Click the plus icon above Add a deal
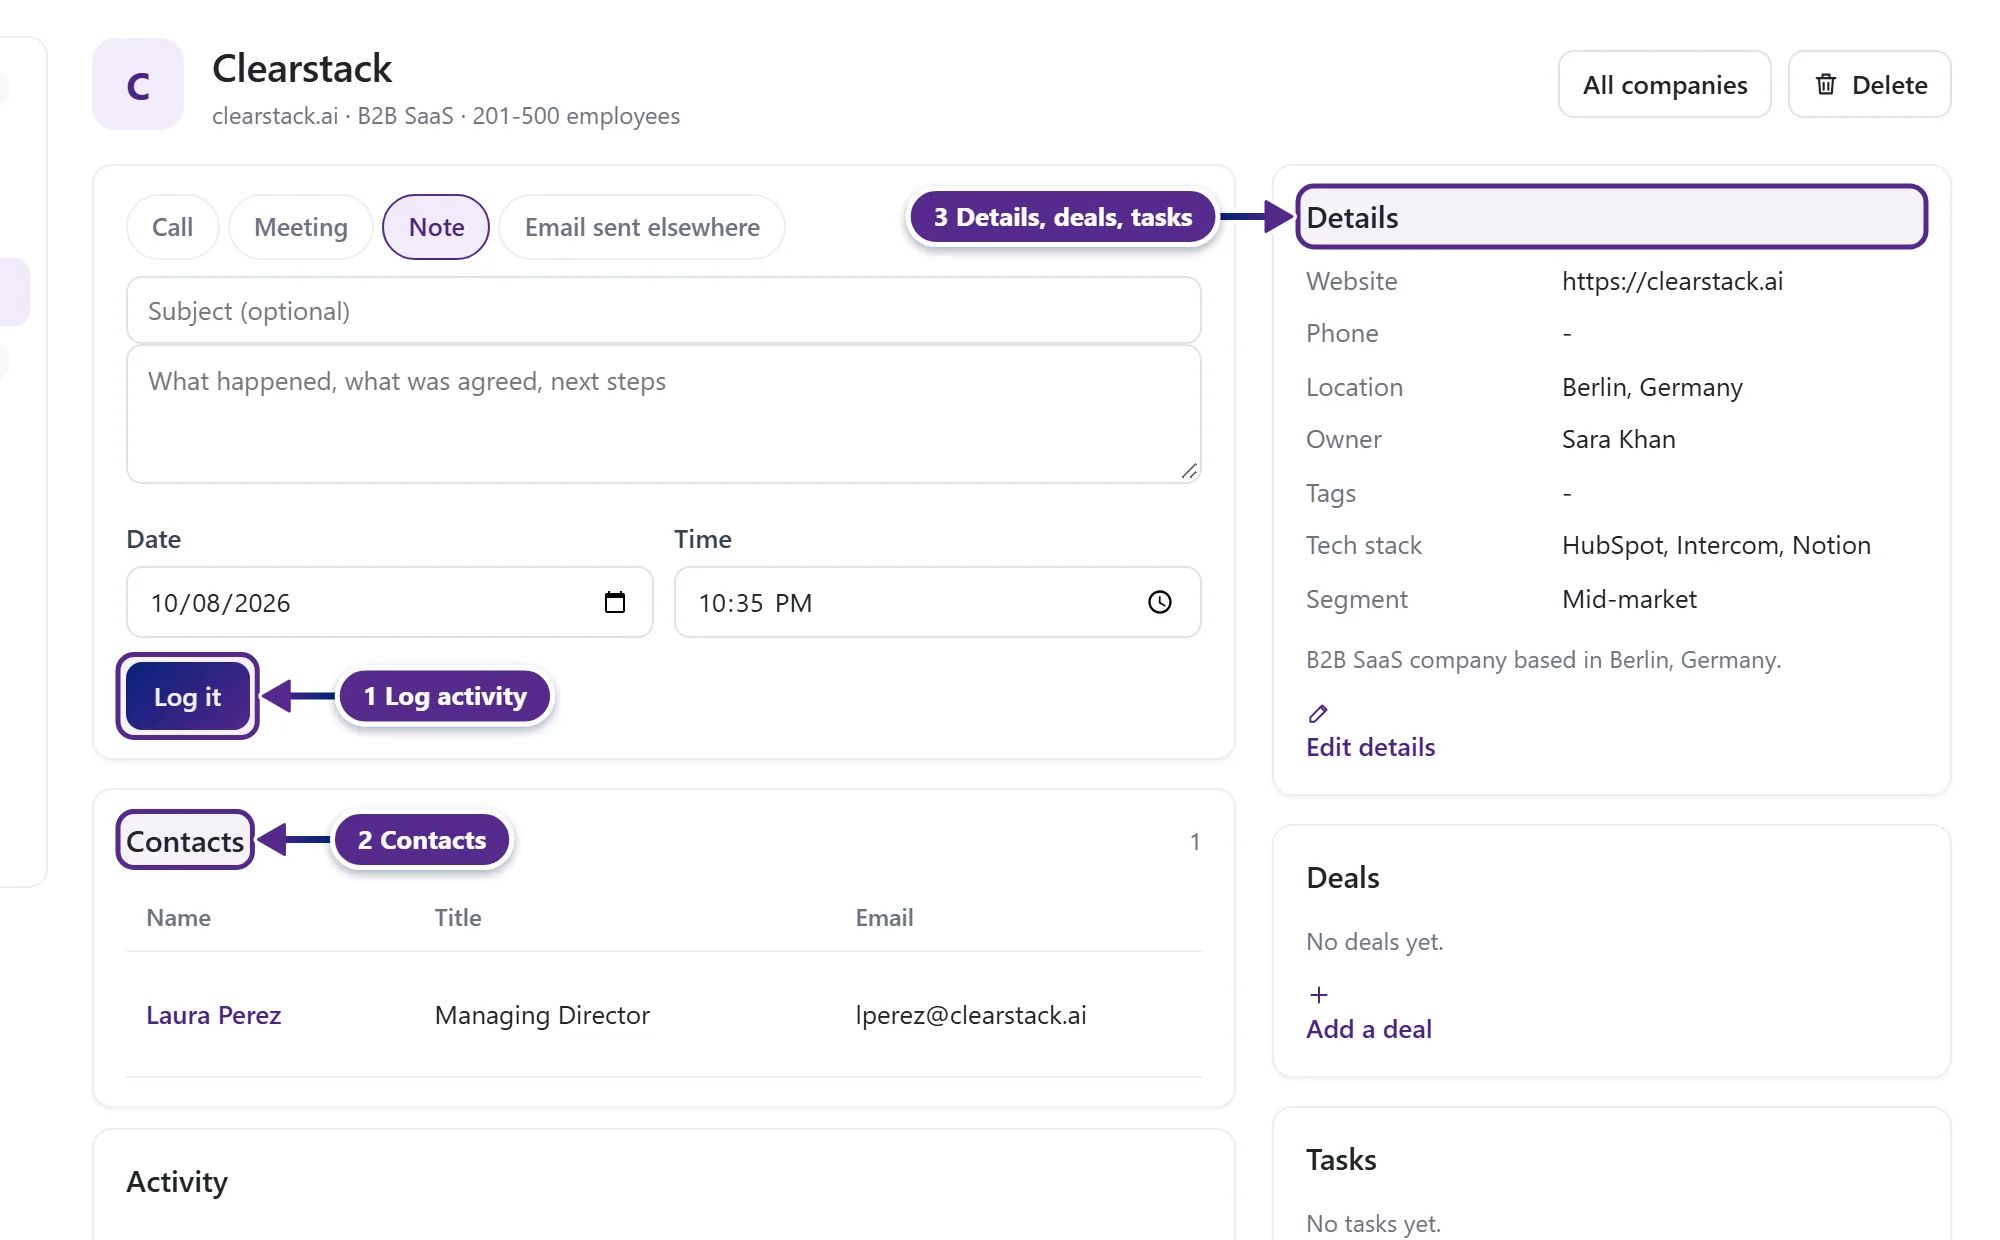The image size is (2000, 1240). [x=1319, y=995]
